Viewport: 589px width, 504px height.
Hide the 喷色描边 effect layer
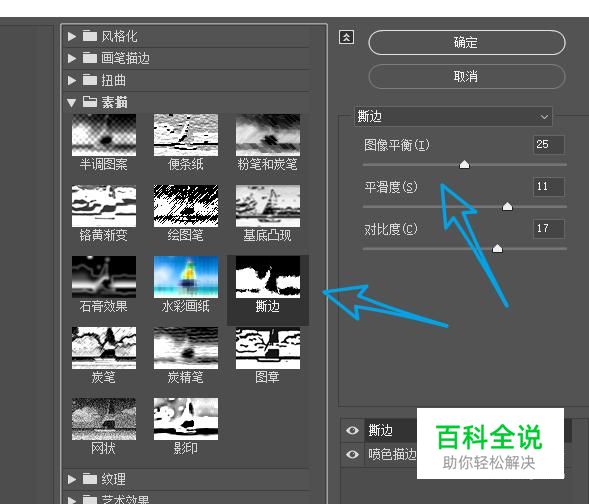[352, 454]
